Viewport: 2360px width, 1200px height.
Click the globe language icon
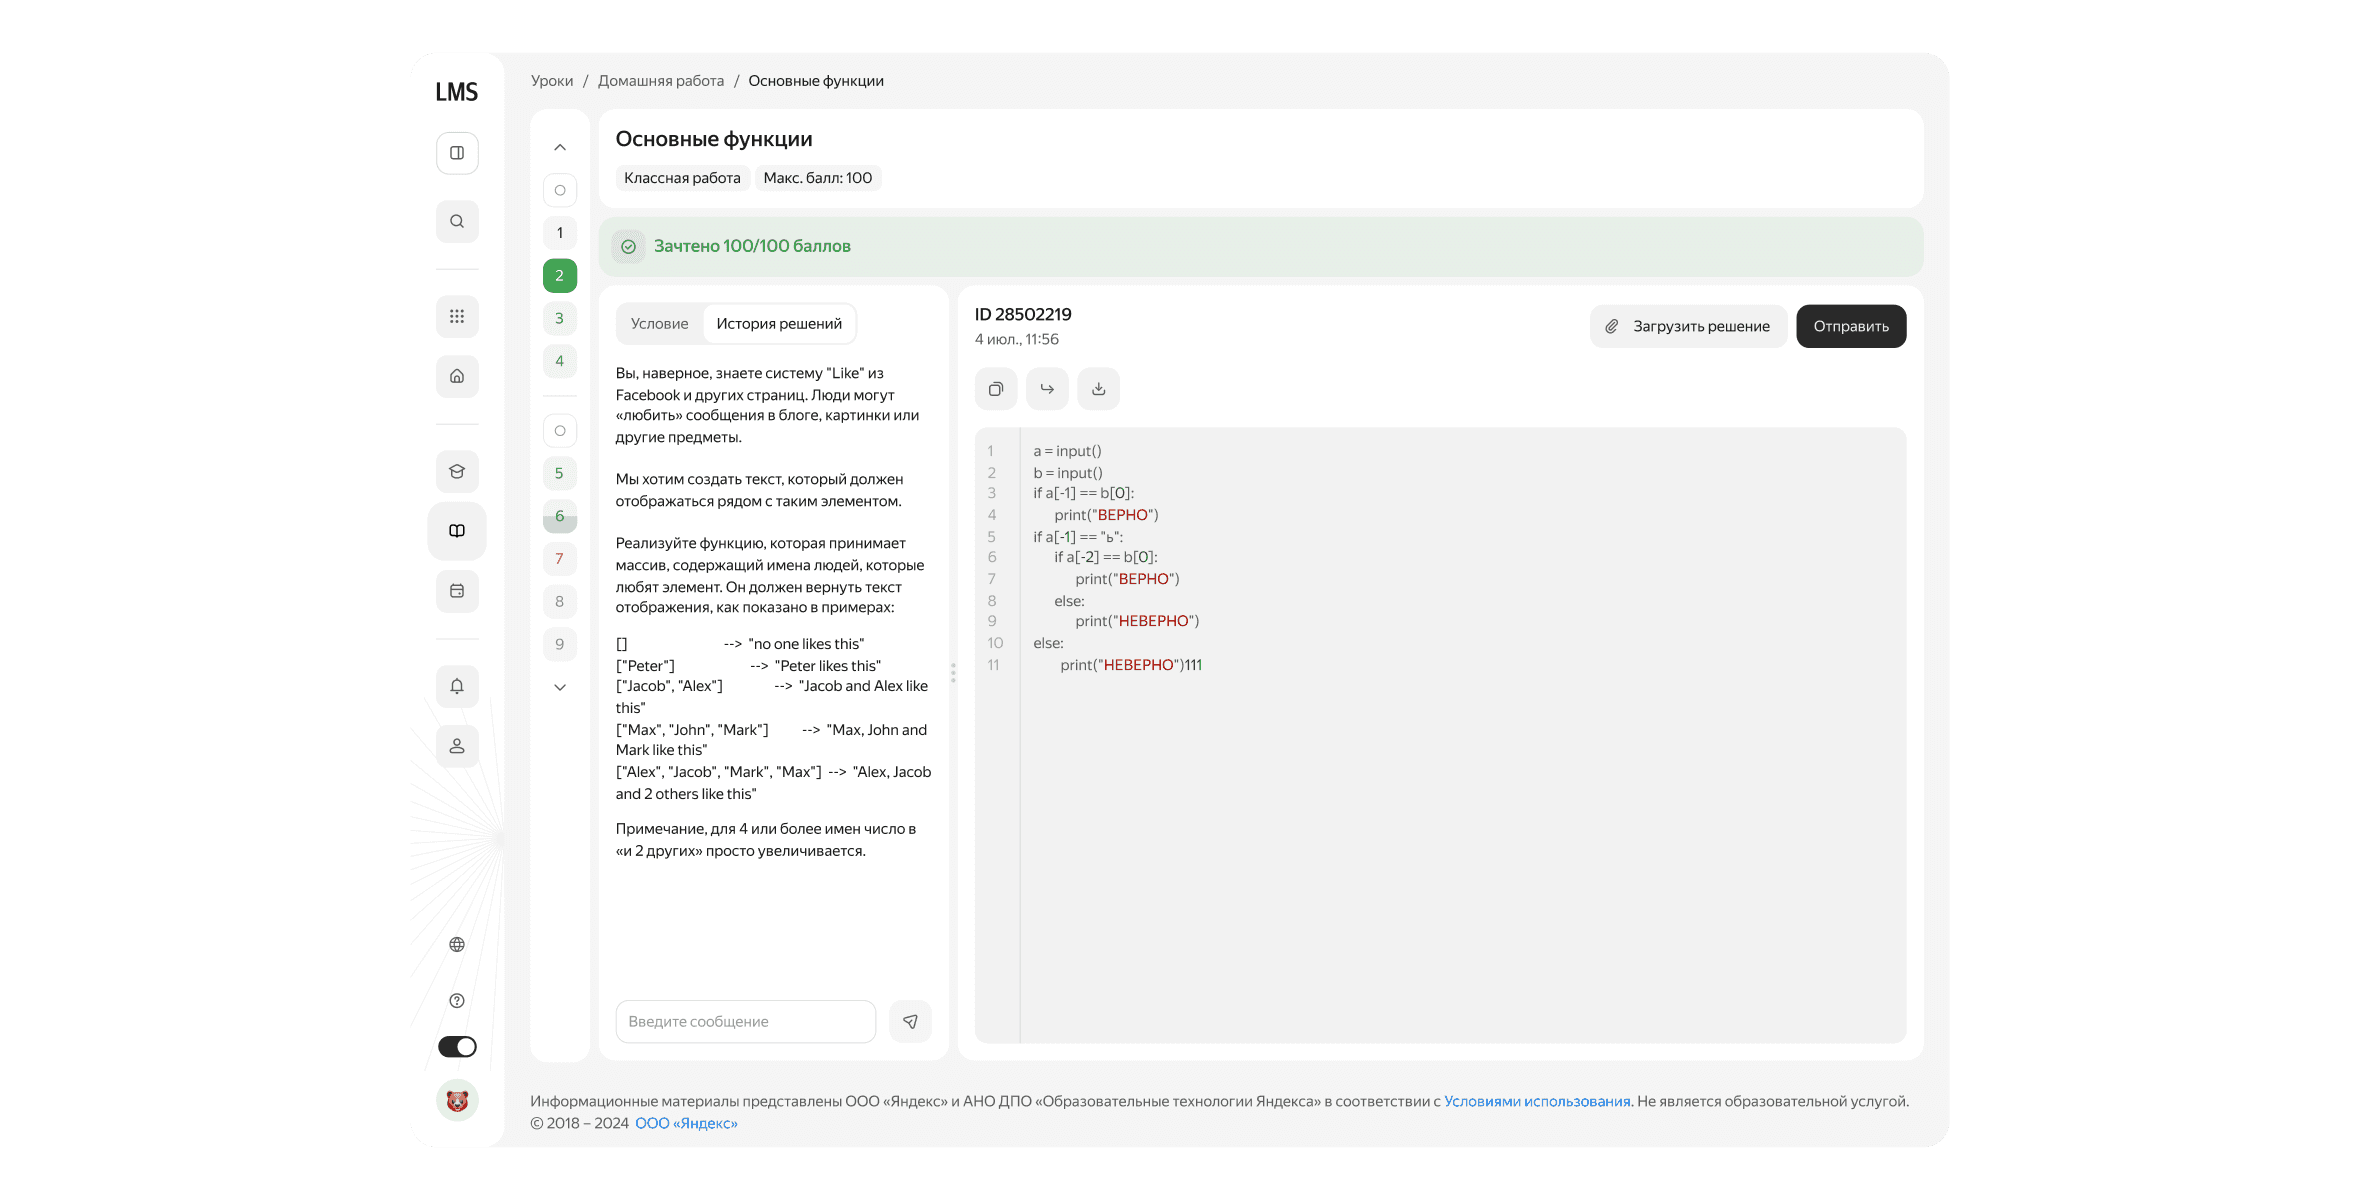[457, 945]
